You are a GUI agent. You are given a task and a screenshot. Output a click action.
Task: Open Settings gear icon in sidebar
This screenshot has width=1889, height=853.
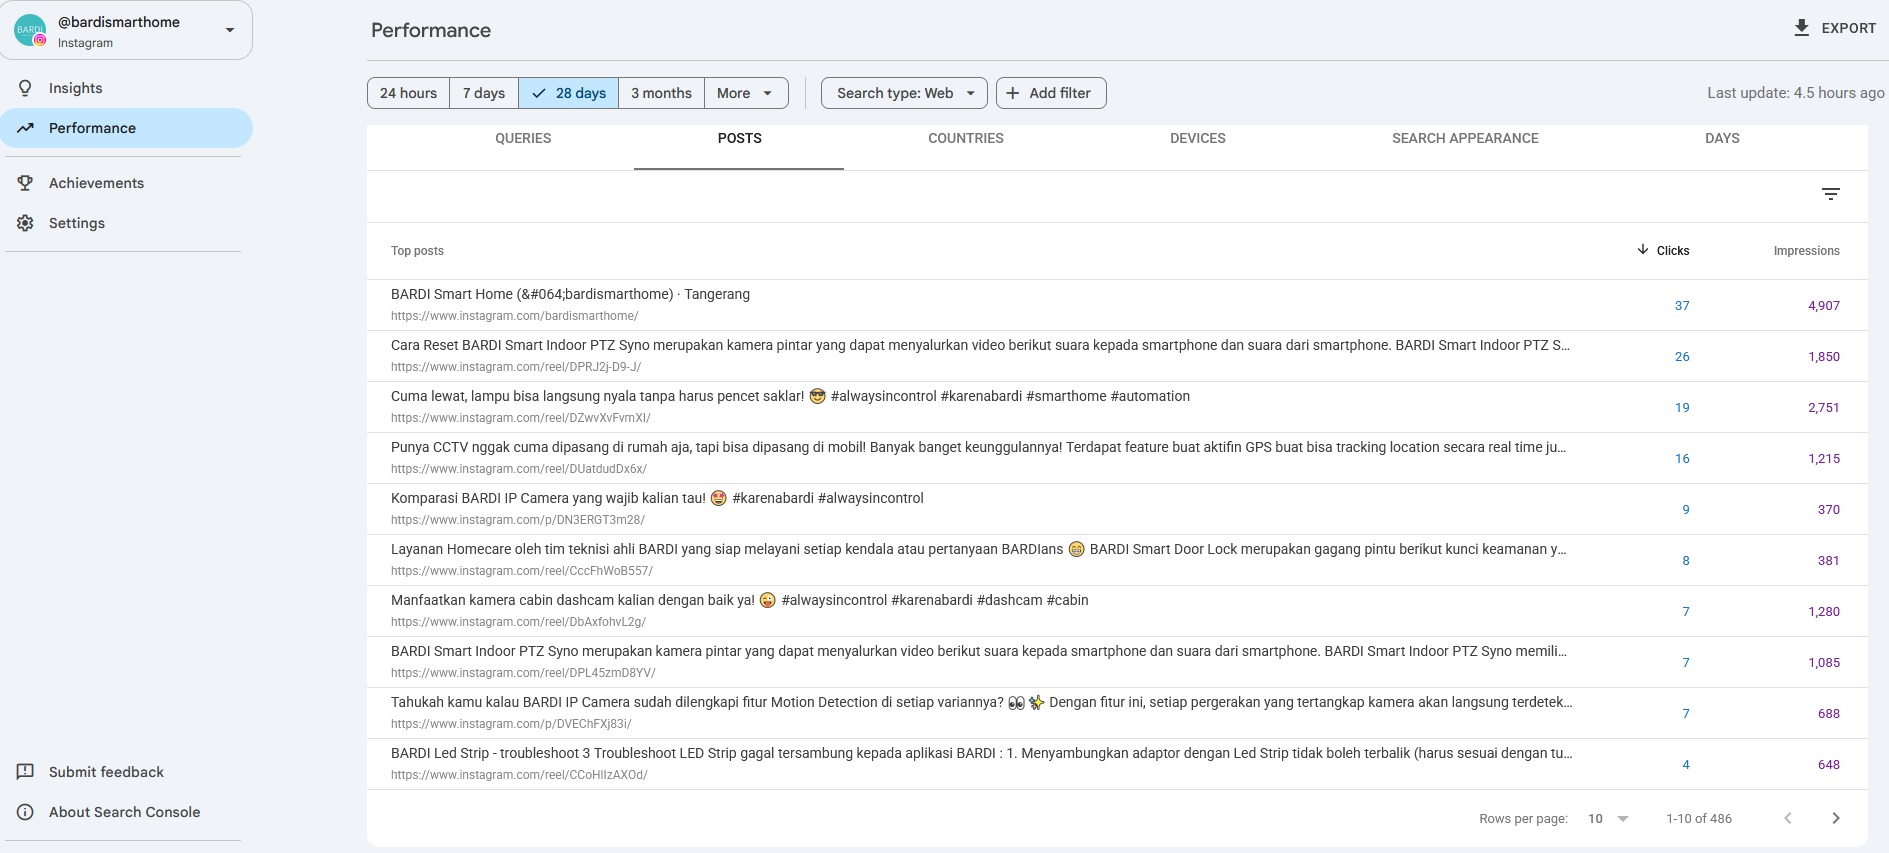pyautogui.click(x=25, y=223)
